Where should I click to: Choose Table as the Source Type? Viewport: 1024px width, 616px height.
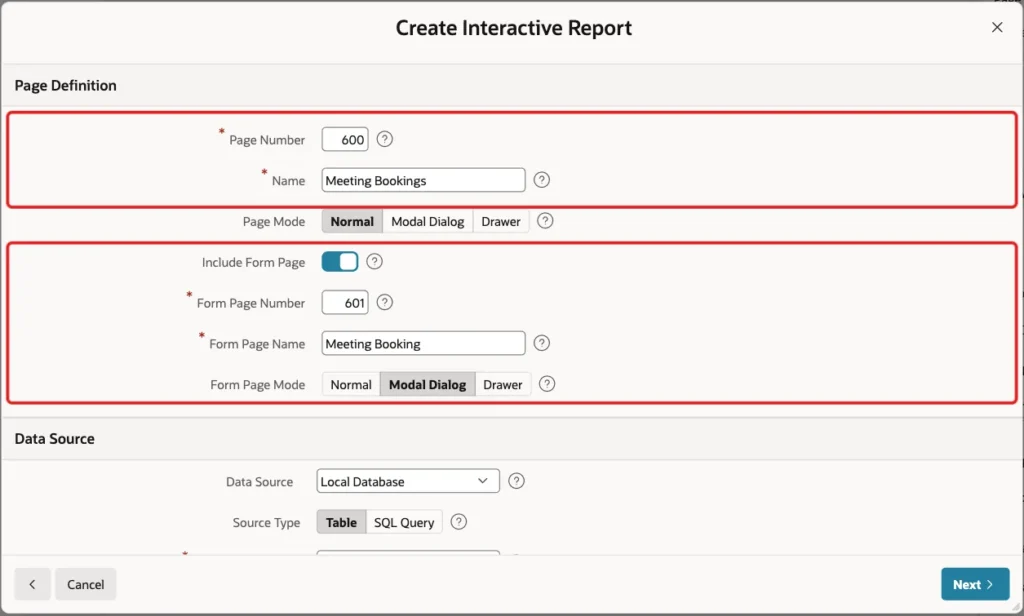(341, 523)
